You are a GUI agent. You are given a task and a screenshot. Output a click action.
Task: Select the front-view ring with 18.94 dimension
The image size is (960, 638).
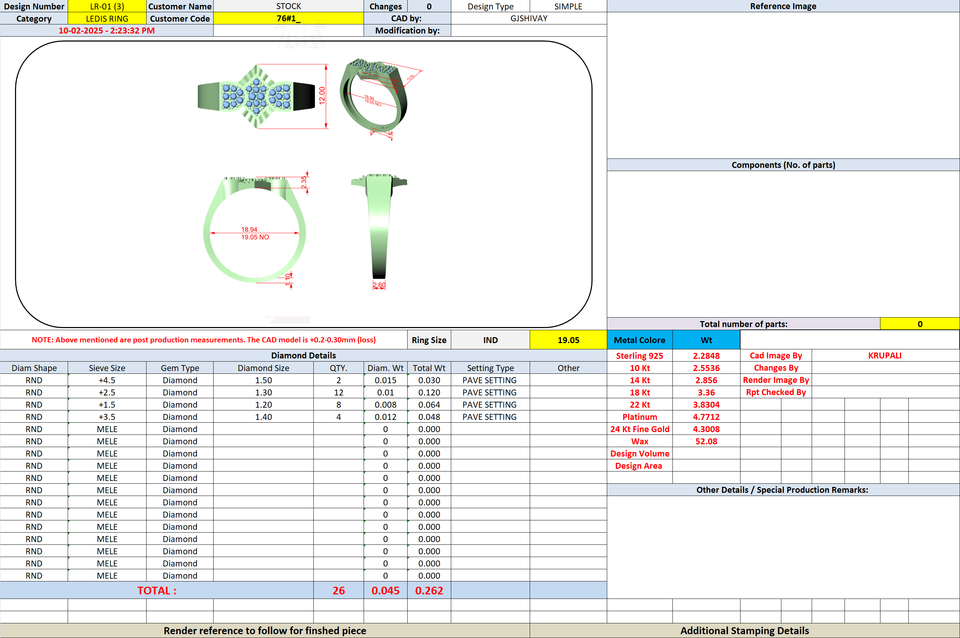(x=255, y=230)
